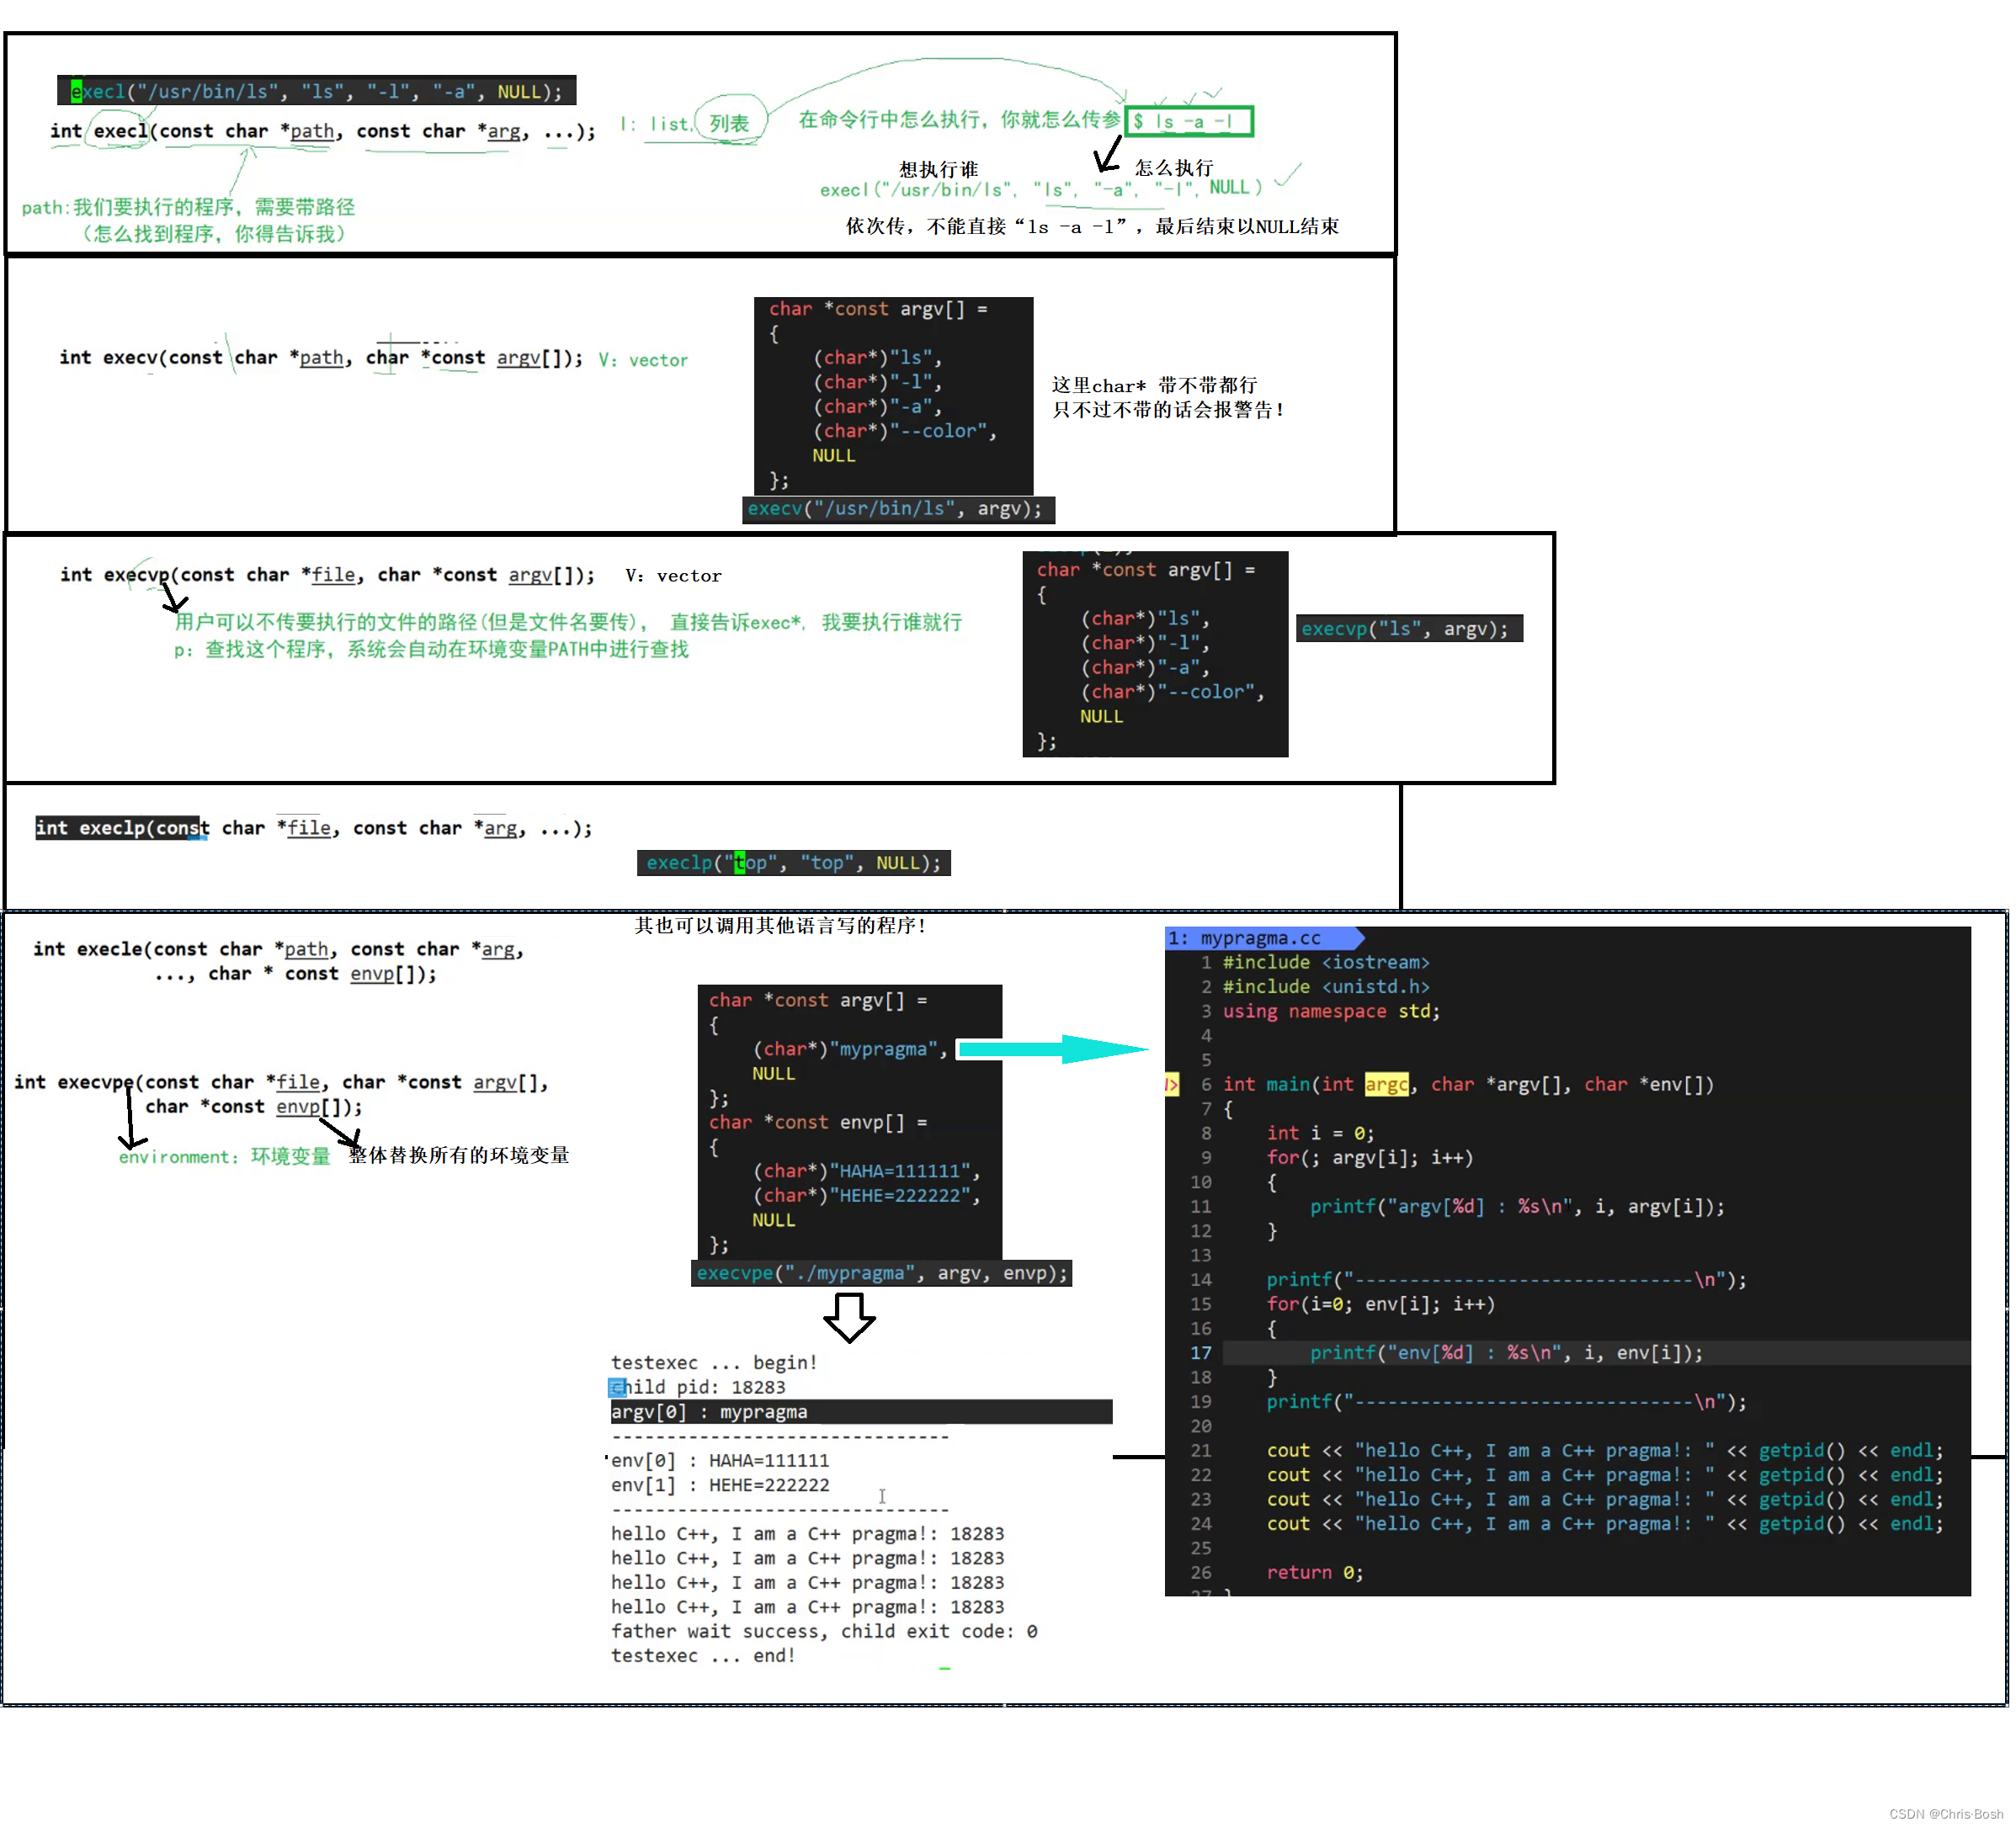Viewport: 2016px width, 1827px height.
Task: Click the '想执行谁' annotation
Action: click(938, 169)
